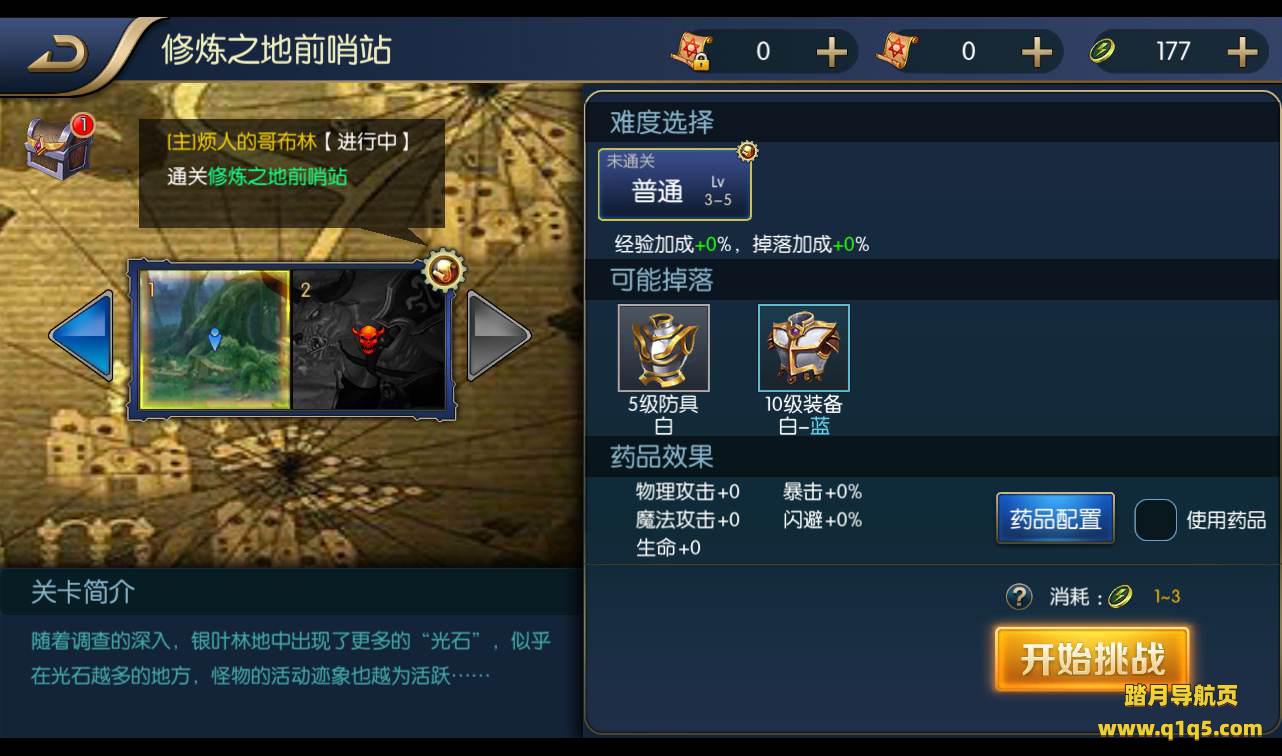
Task: Add more locked scroll tickets with plus
Action: [832, 51]
